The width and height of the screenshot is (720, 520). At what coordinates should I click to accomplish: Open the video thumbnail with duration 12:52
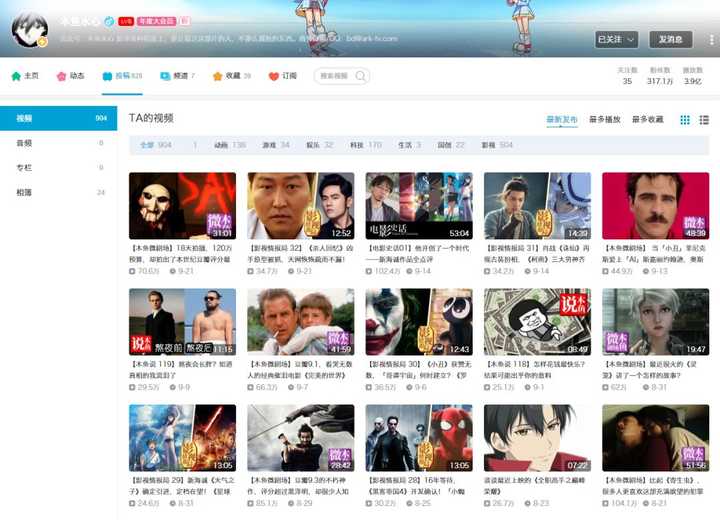(301, 206)
